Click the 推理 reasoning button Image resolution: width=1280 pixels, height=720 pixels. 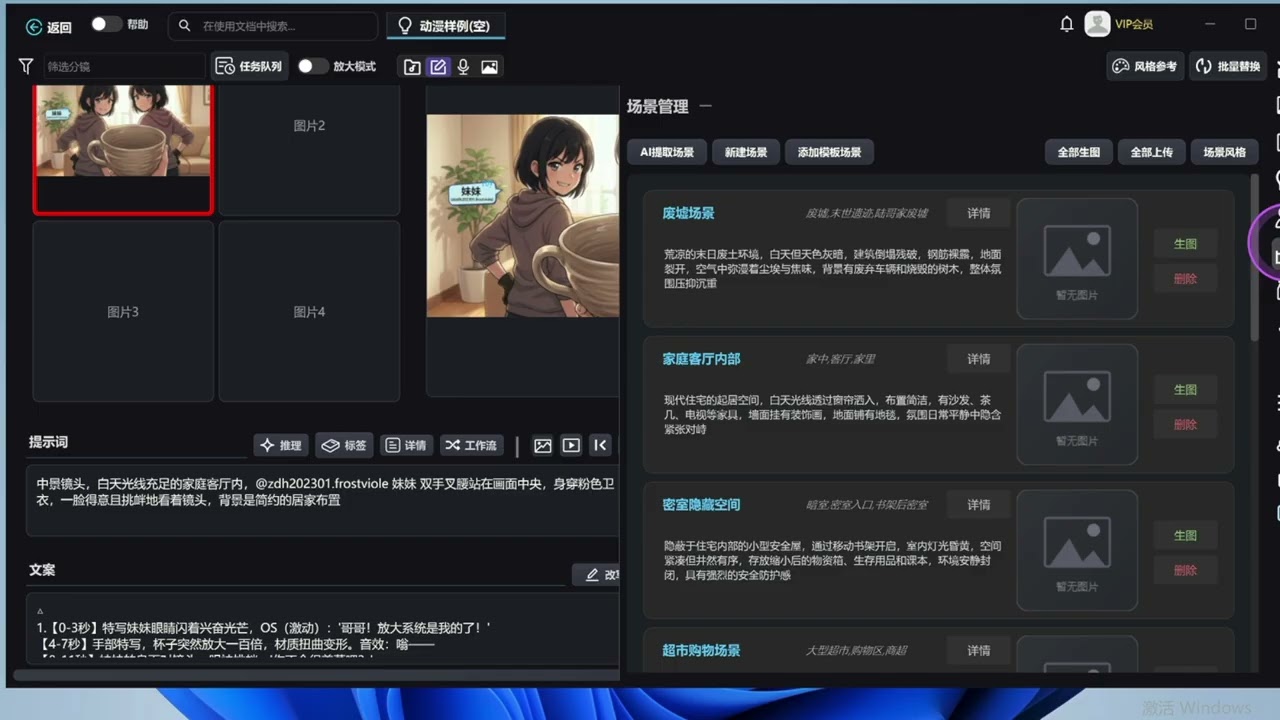pos(281,445)
